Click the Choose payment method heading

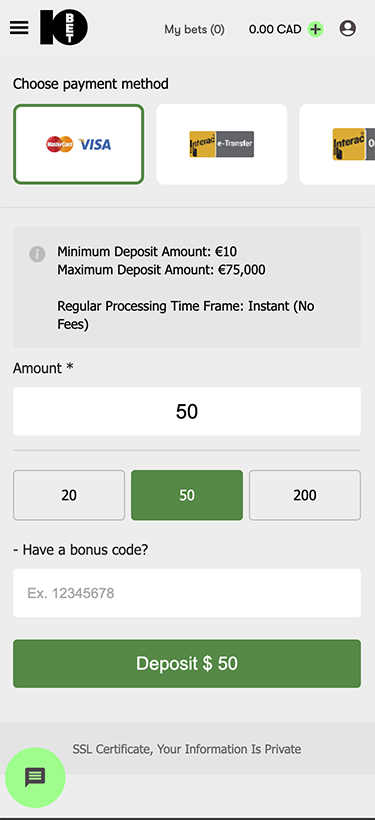click(91, 84)
